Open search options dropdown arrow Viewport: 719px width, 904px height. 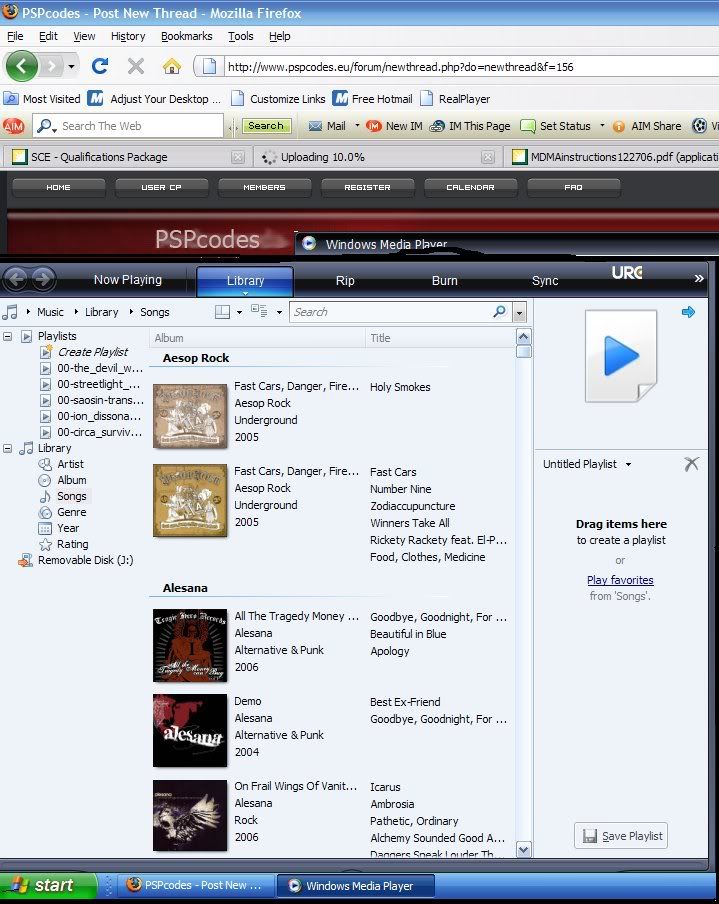pos(520,312)
